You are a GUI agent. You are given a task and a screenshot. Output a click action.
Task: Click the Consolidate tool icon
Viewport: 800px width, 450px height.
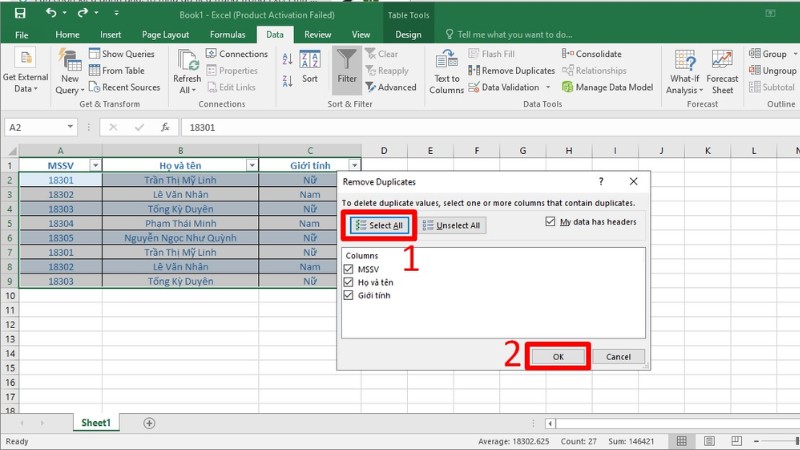[569, 54]
